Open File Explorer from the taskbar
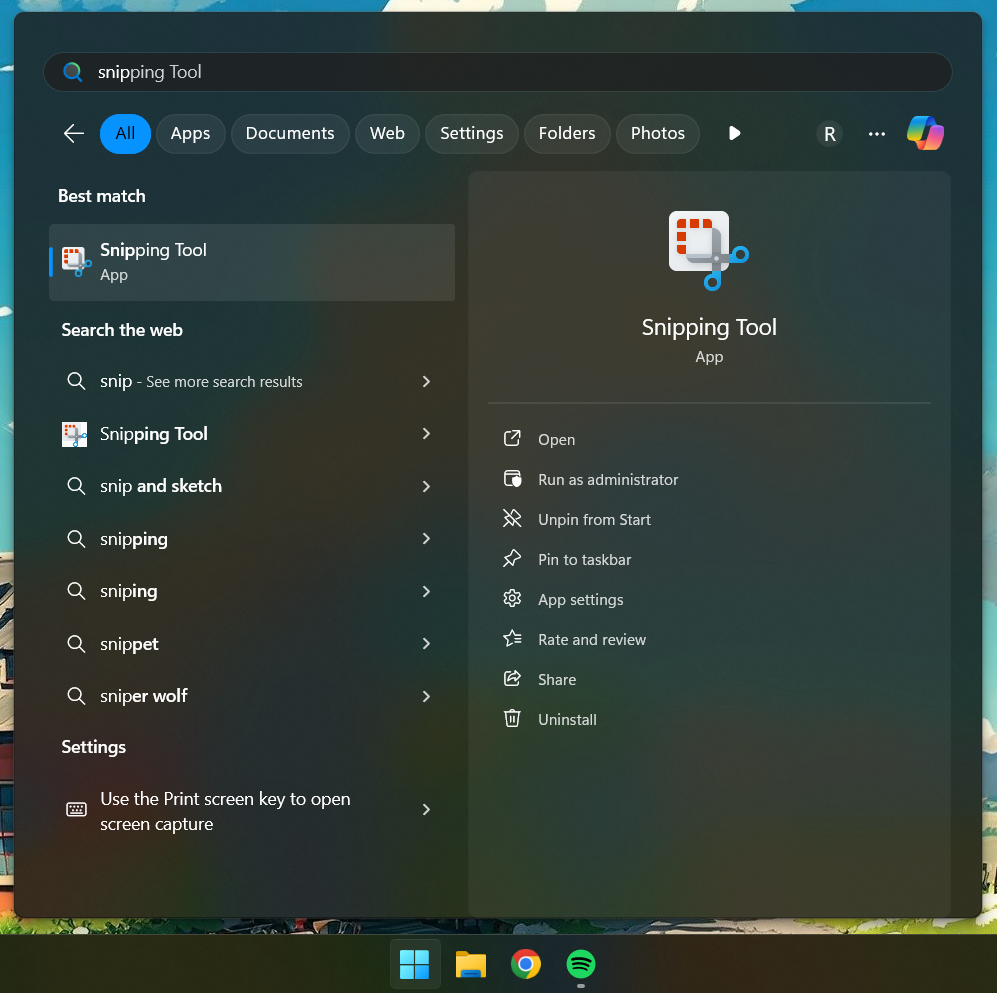 [x=471, y=964]
